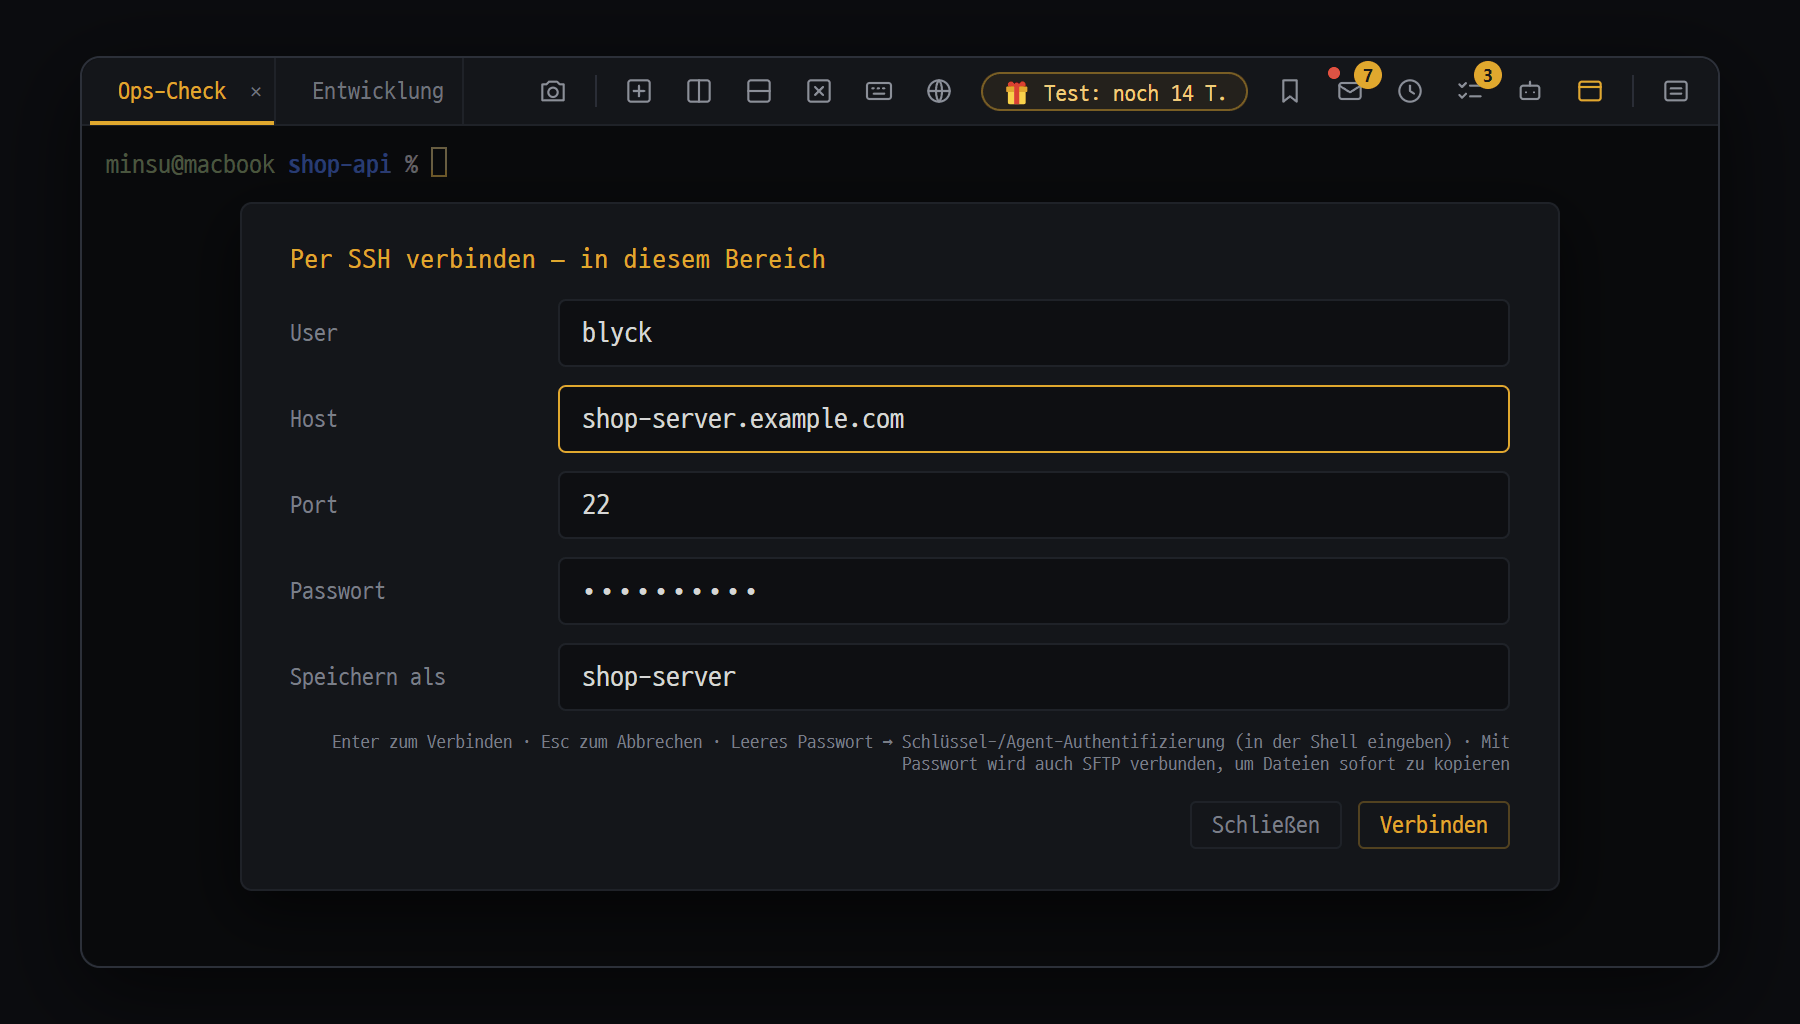Click the 'Speichern als' field shop-server
1800x1024 pixels.
pos(1034,677)
